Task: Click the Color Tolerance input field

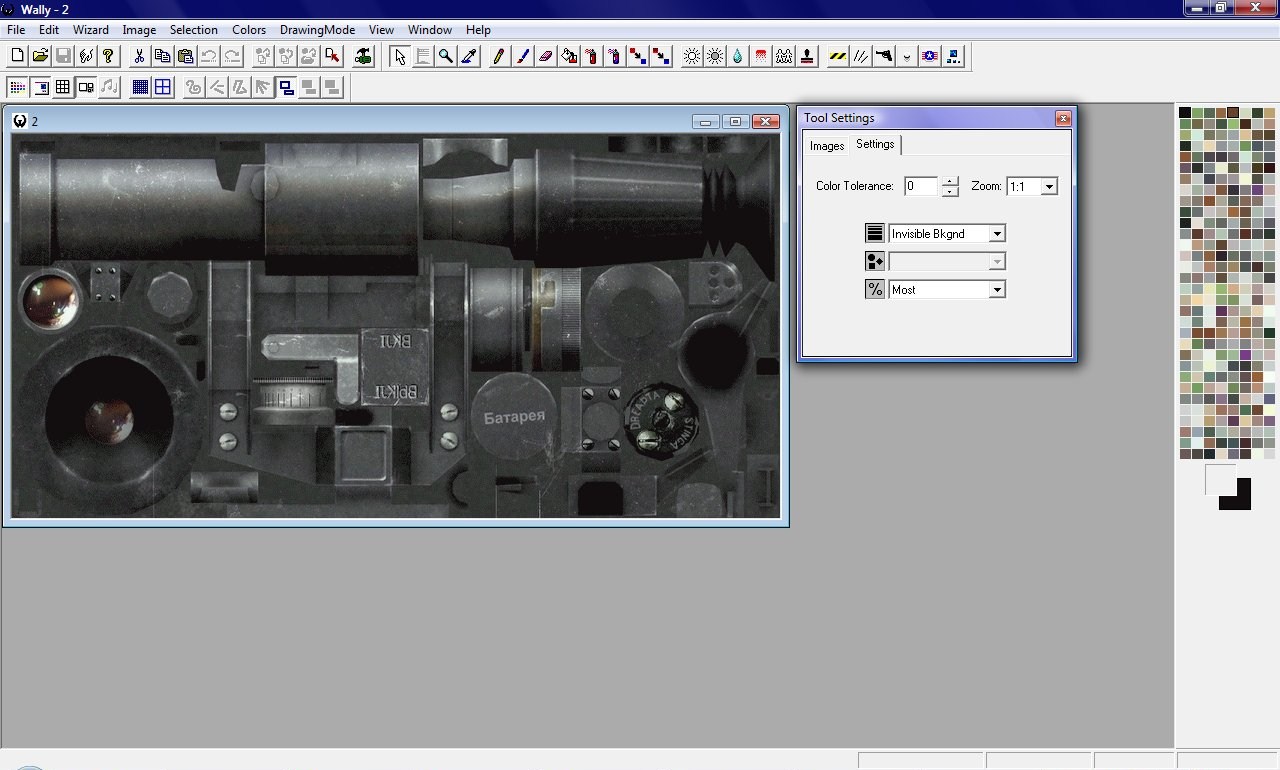Action: [920, 186]
